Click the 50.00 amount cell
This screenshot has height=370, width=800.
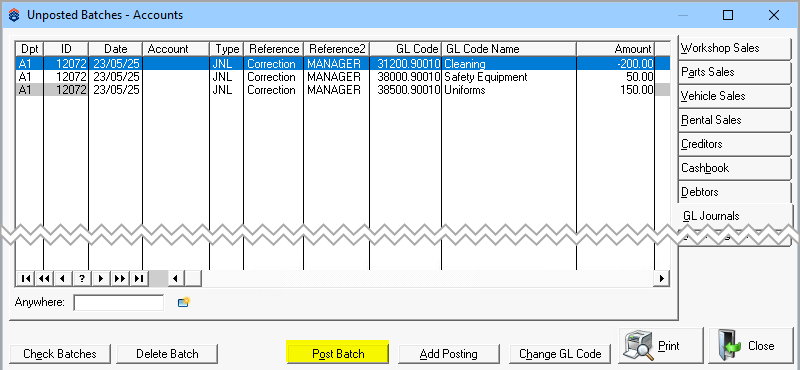pos(616,77)
